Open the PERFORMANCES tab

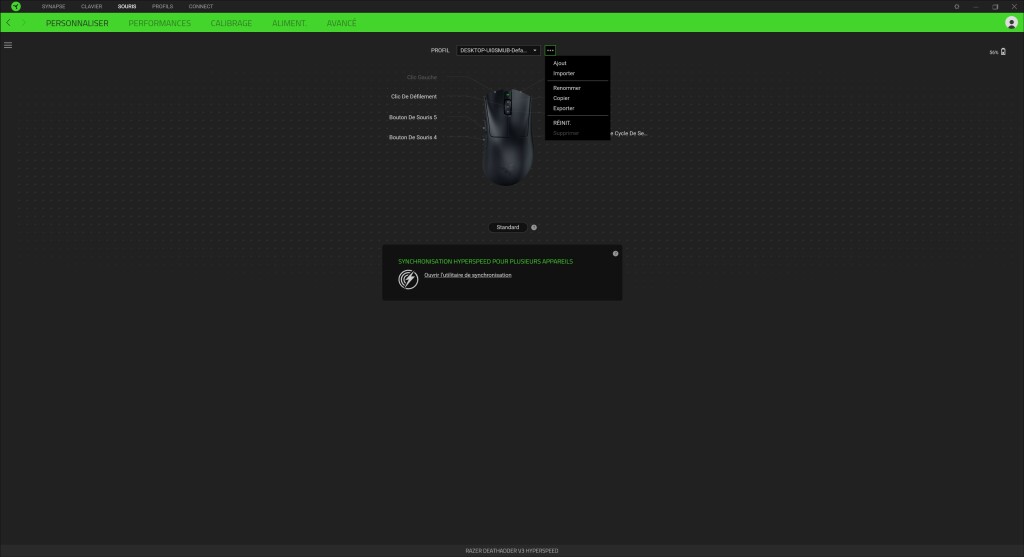[159, 23]
